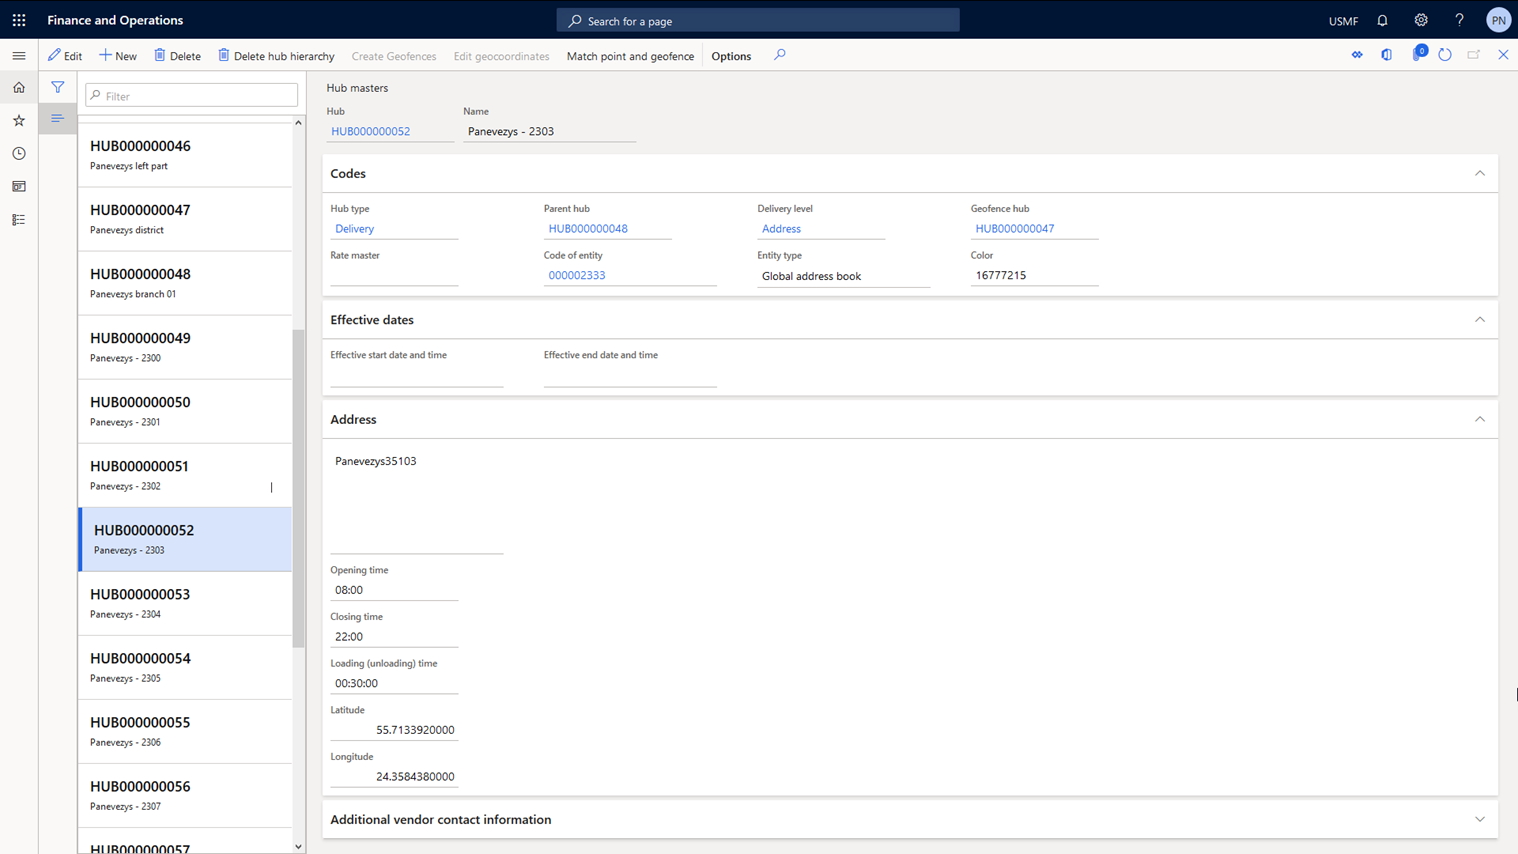Toggle the list view pane button
The width and height of the screenshot is (1518, 854).
coord(58,119)
